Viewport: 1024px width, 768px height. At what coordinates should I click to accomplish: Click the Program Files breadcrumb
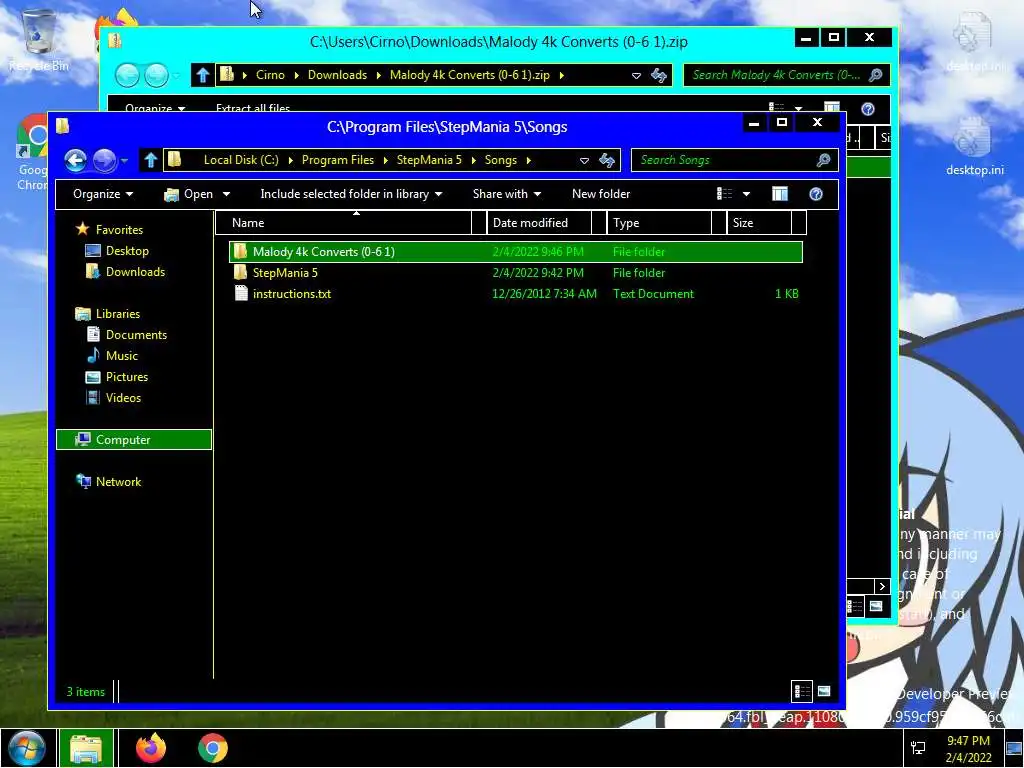pos(338,160)
